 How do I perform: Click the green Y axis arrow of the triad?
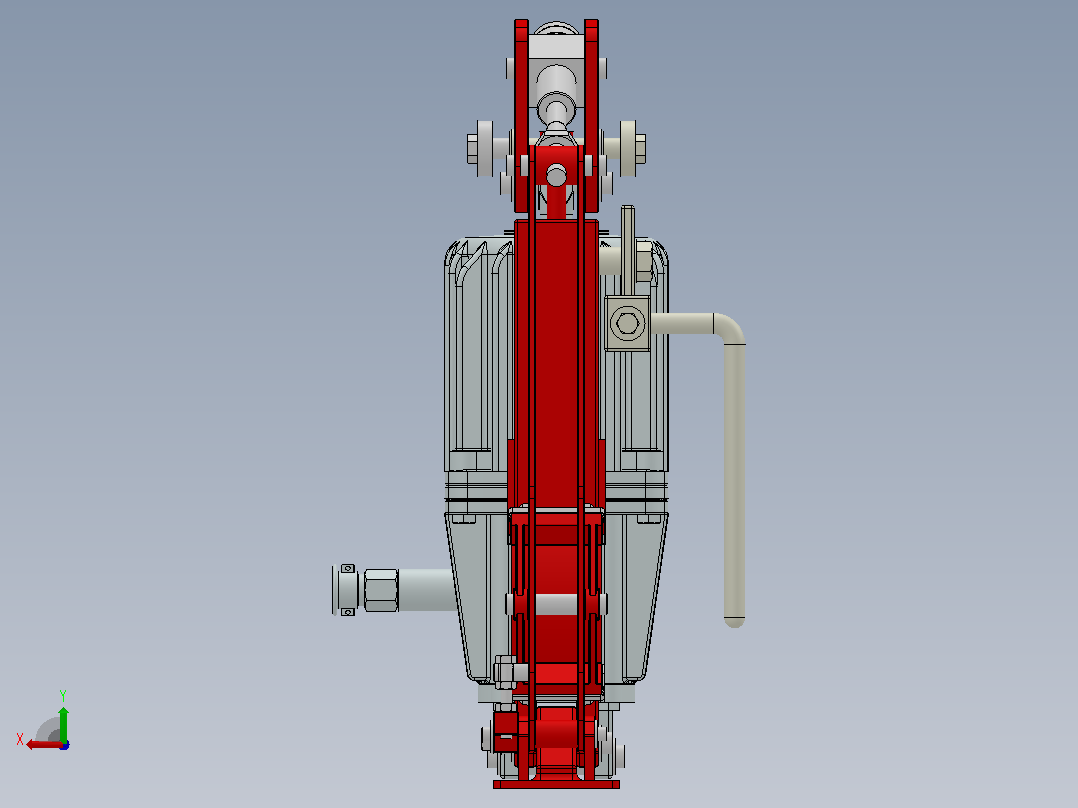pyautogui.click(x=63, y=725)
